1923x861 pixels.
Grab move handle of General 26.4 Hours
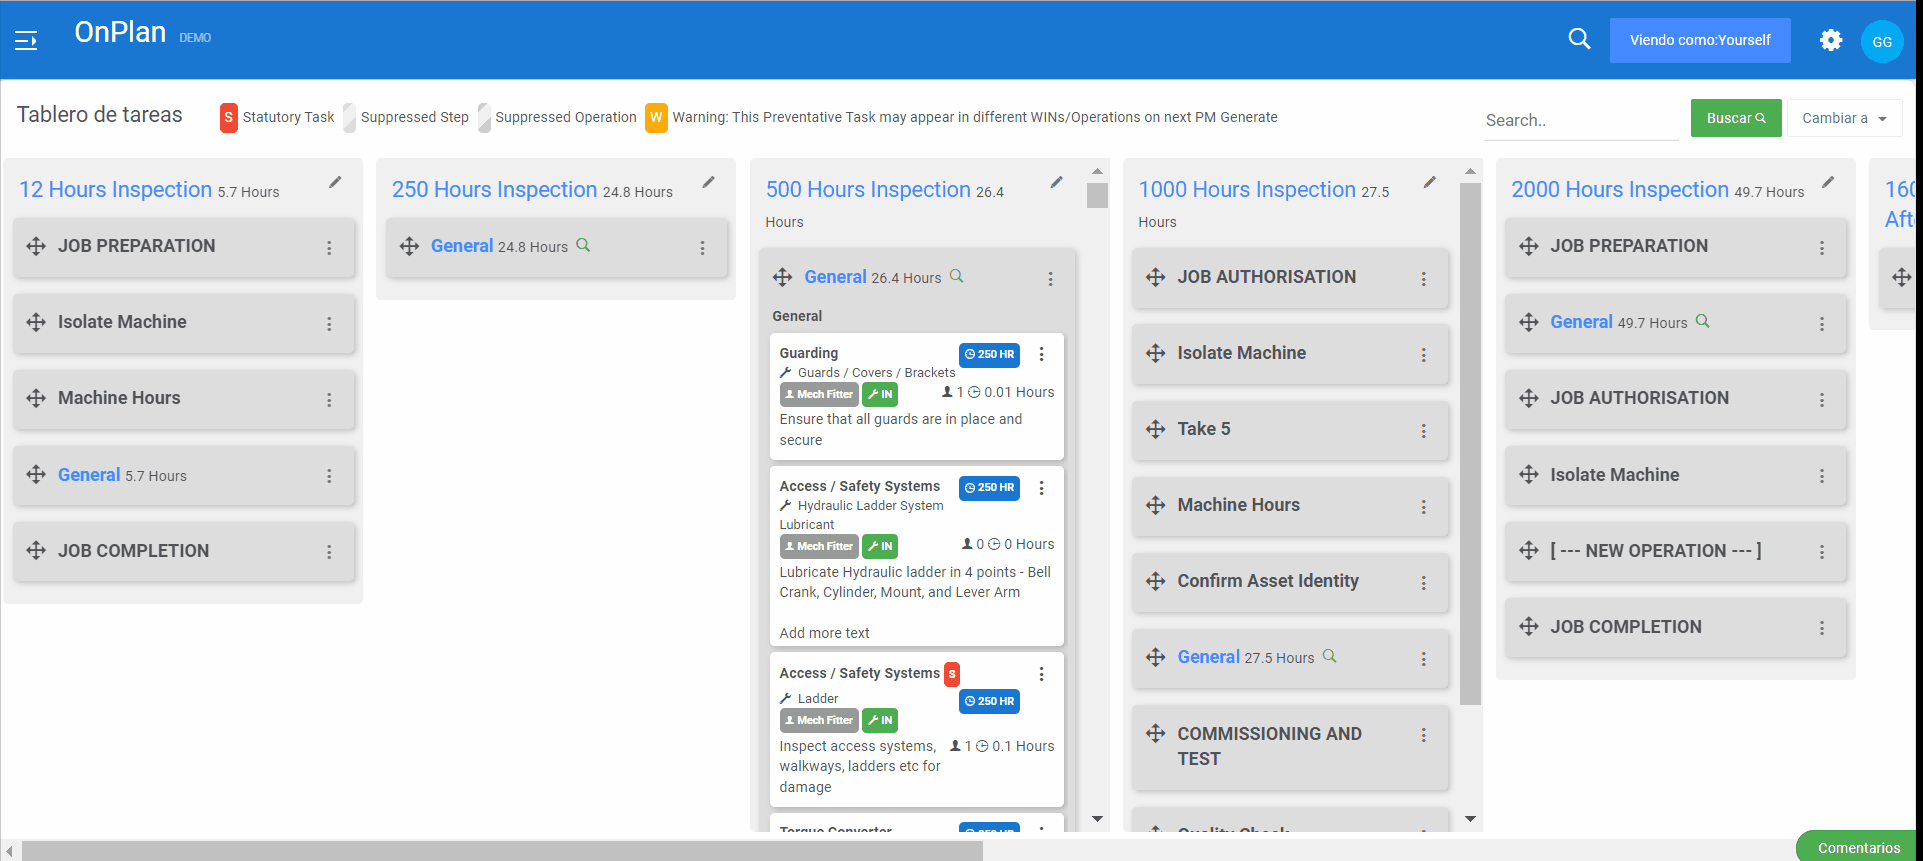point(782,277)
